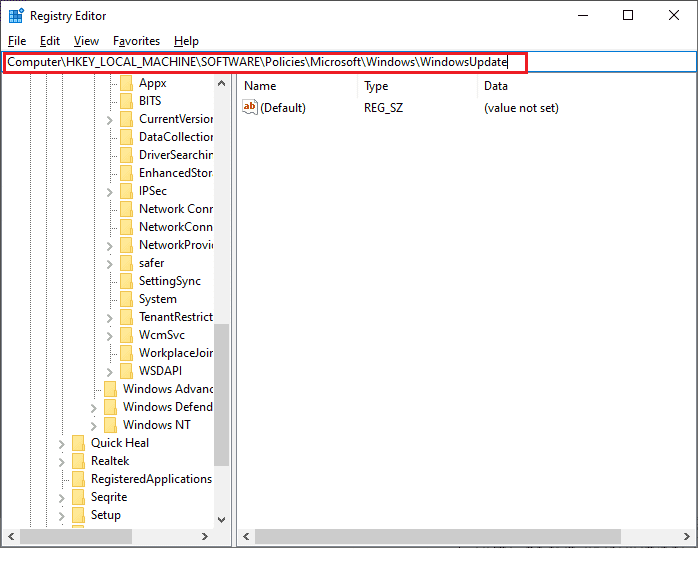Select the Realtek folder icon
Viewport: 698px width, 571px height.
click(x=78, y=461)
